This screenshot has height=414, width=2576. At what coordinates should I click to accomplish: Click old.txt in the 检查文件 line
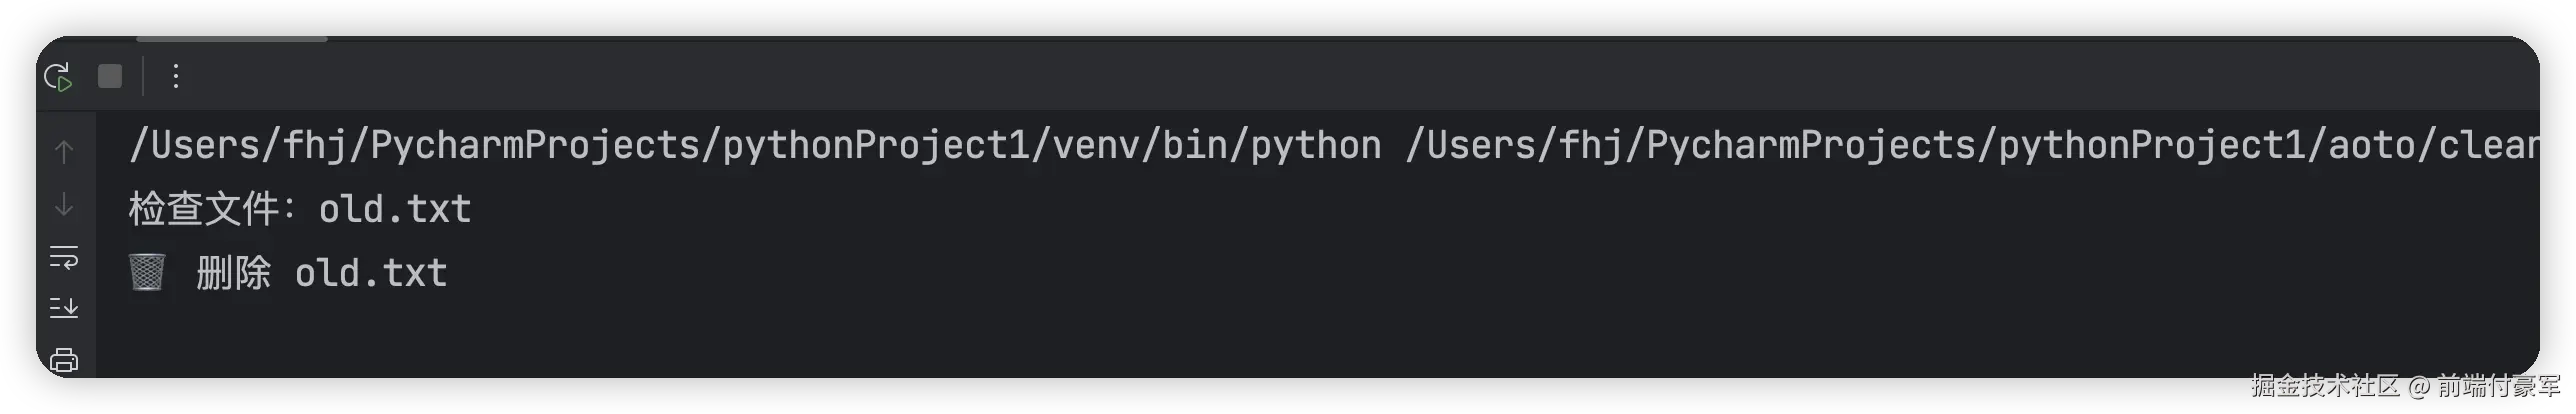coord(395,209)
